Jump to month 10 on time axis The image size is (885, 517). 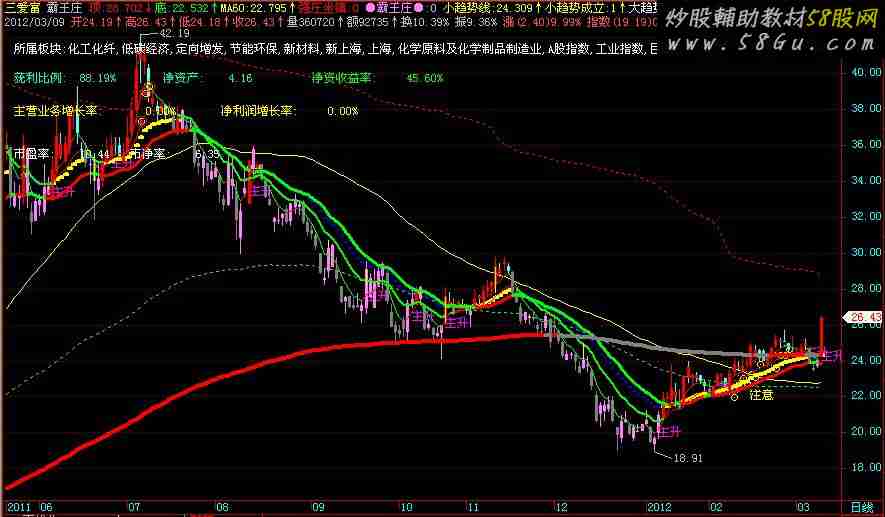[406, 507]
